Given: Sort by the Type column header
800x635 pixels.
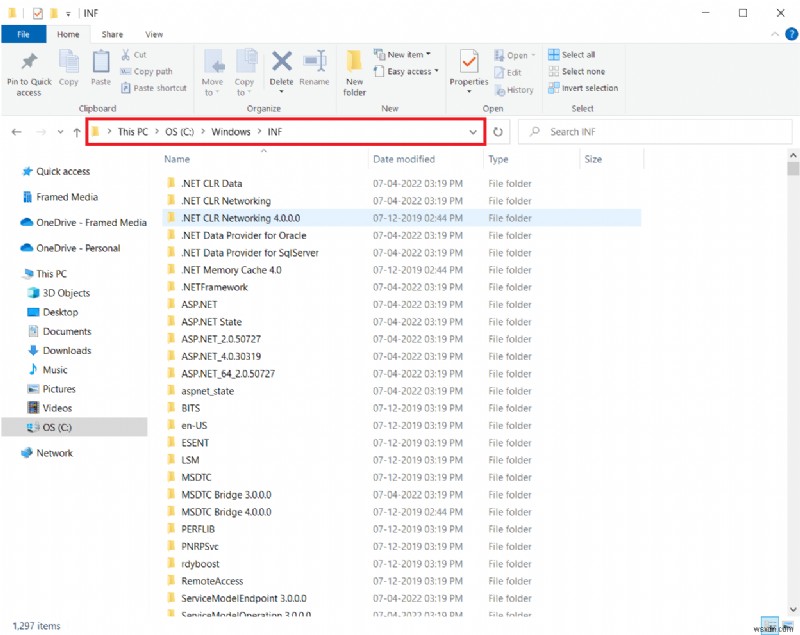Looking at the screenshot, I should coord(498,159).
